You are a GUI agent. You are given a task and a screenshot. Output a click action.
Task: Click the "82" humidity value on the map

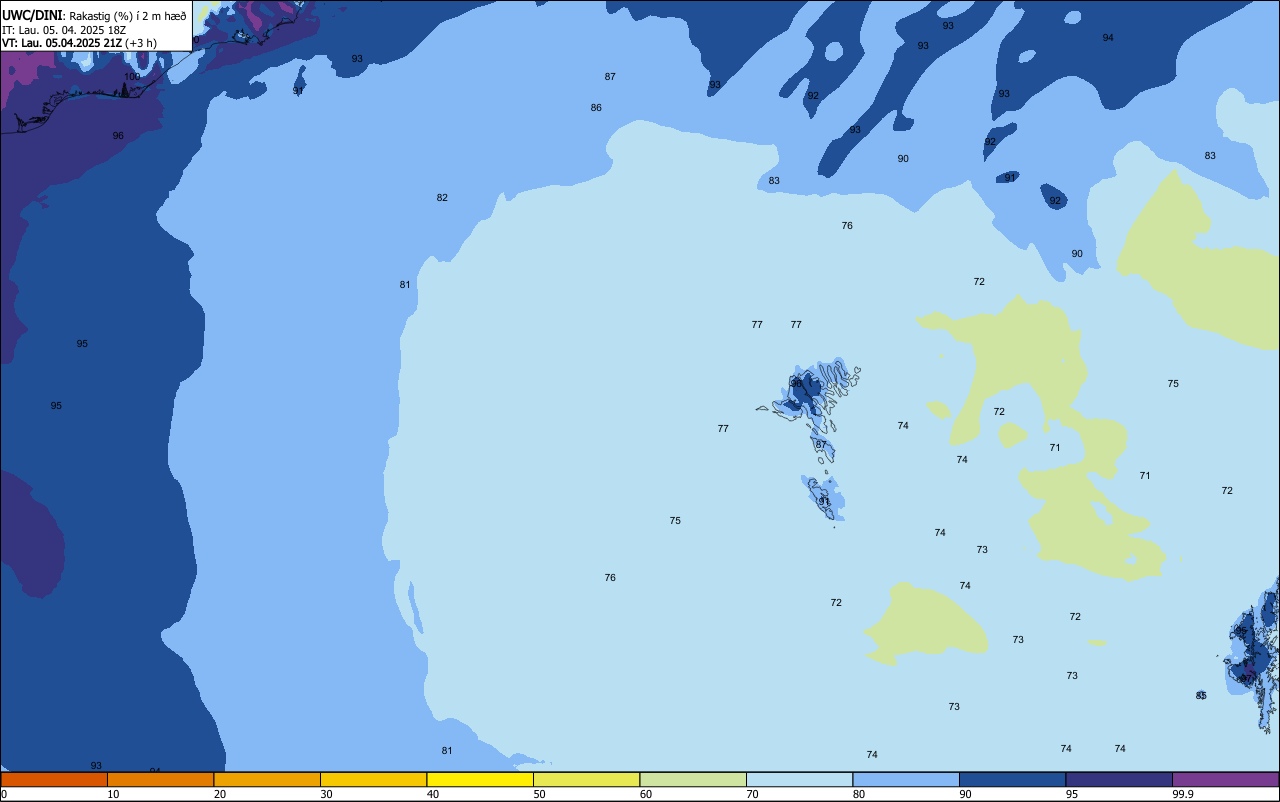coord(442,198)
